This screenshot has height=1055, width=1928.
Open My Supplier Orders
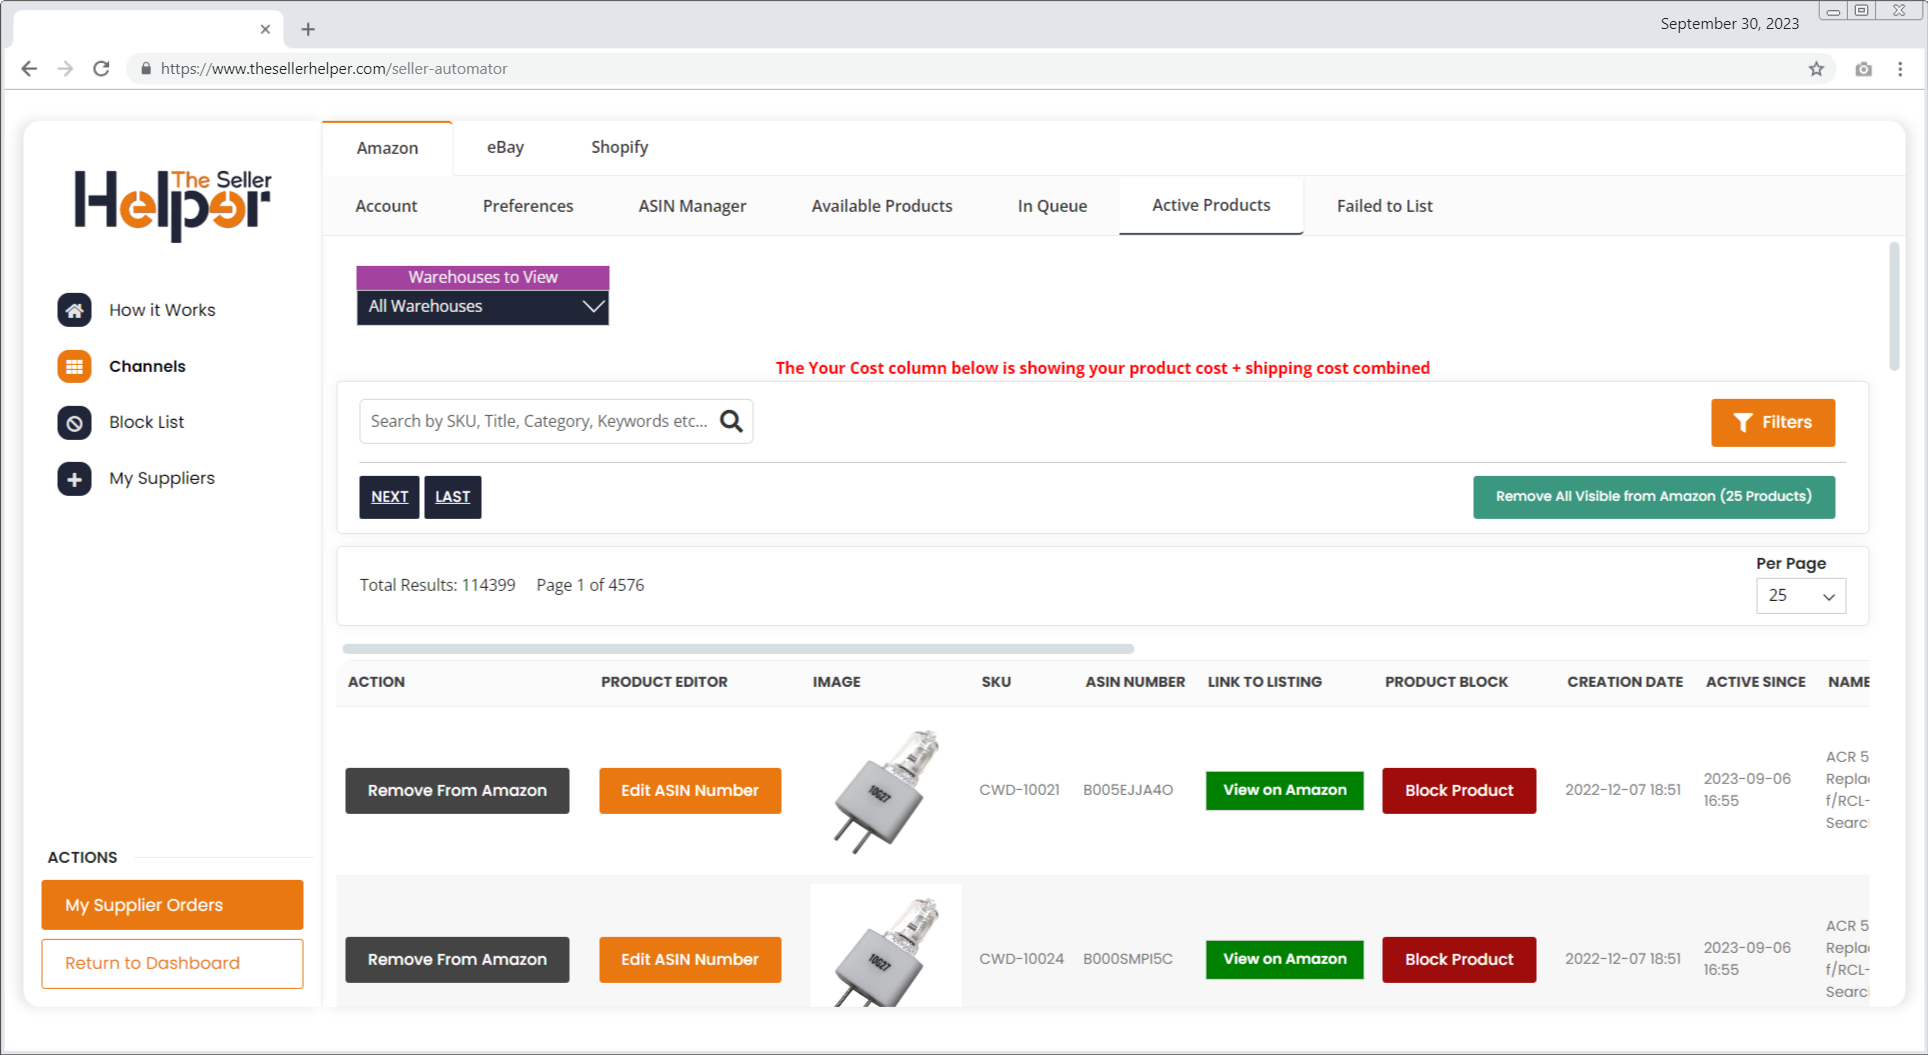172,905
